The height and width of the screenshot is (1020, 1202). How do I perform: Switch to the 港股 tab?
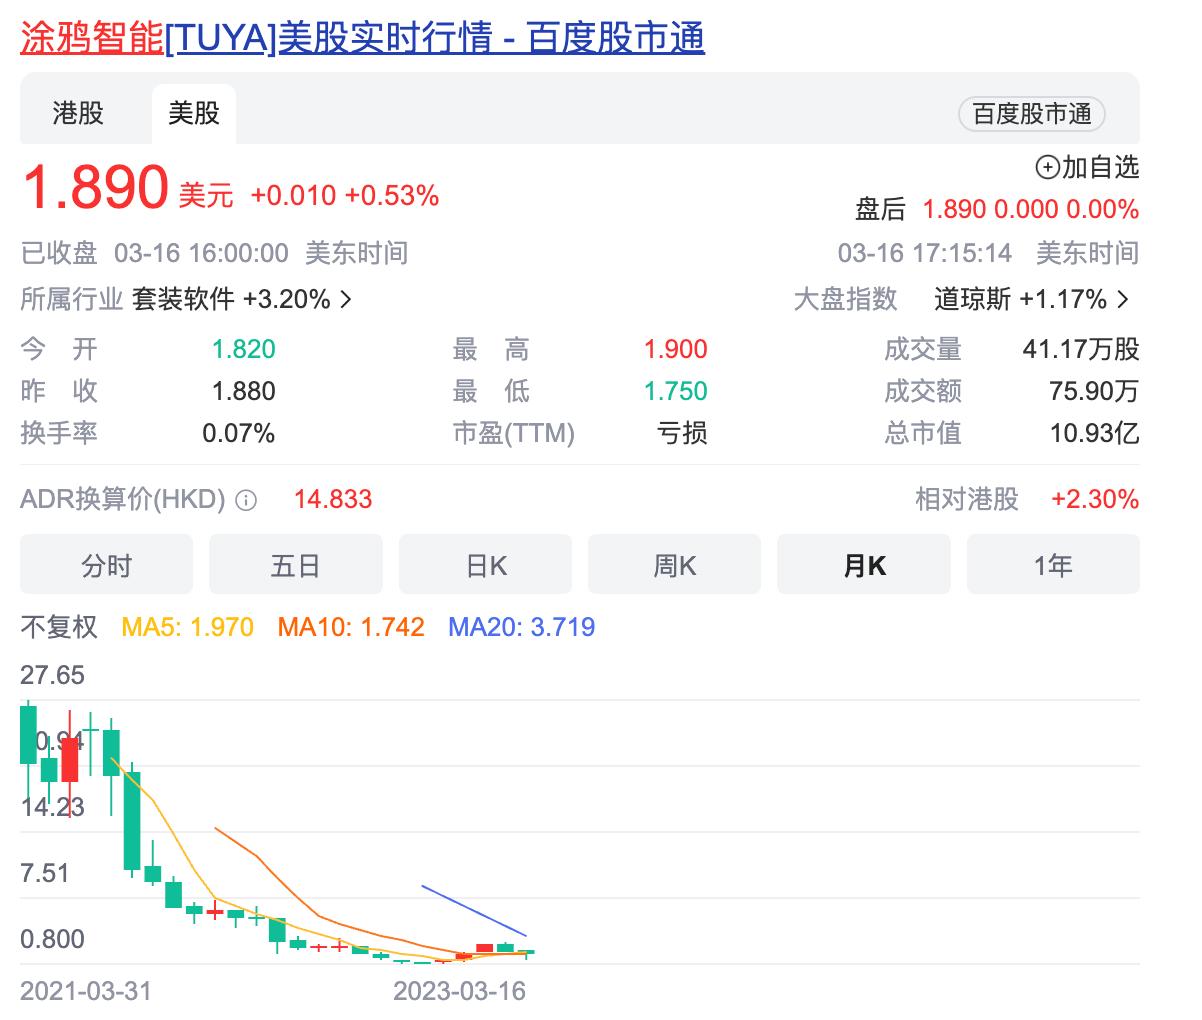(78, 113)
